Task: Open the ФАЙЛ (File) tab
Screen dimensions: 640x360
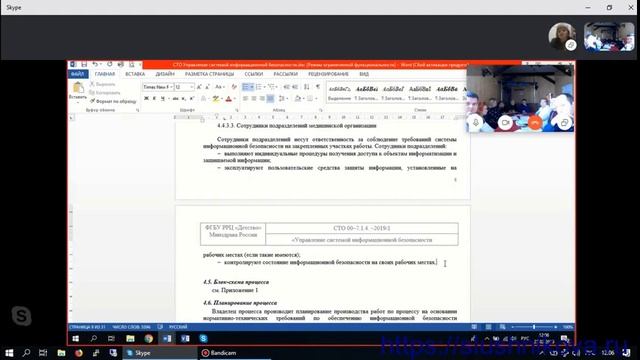Action: pos(78,74)
